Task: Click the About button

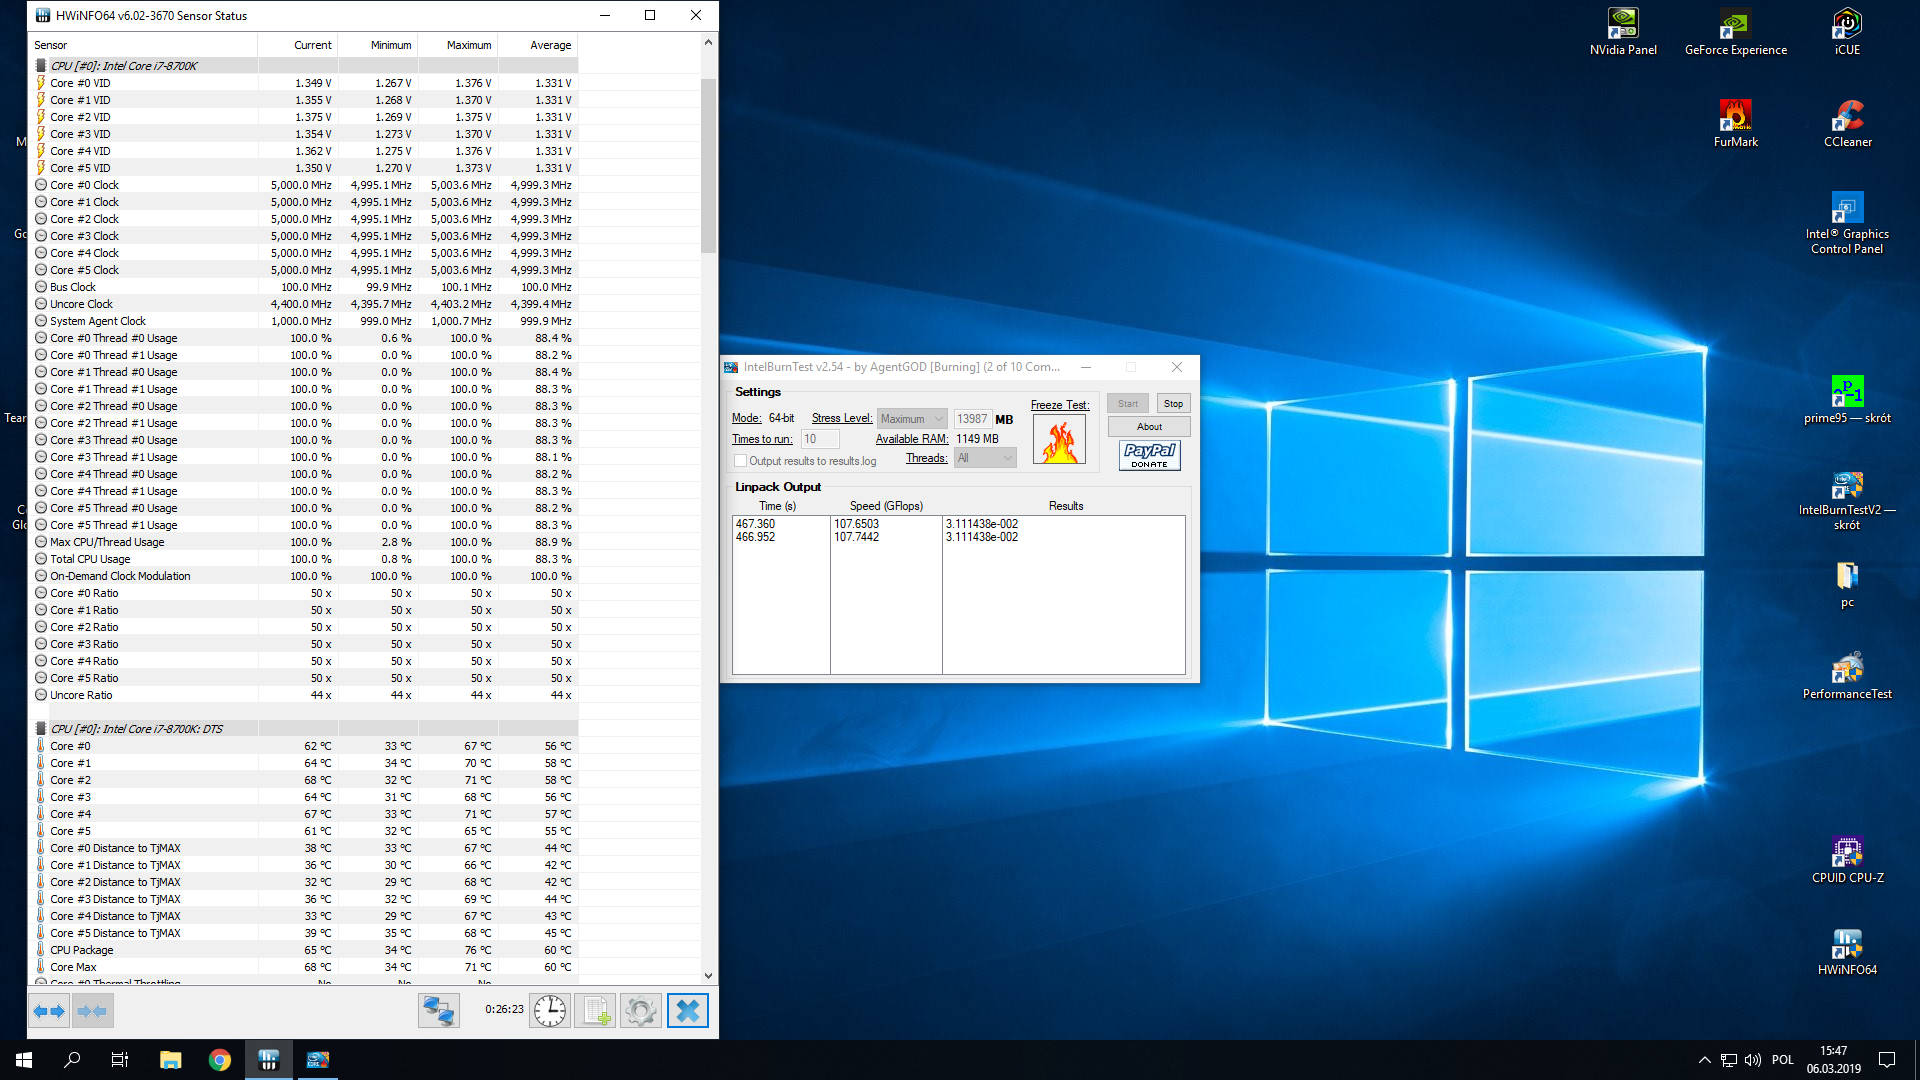Action: 1149,427
